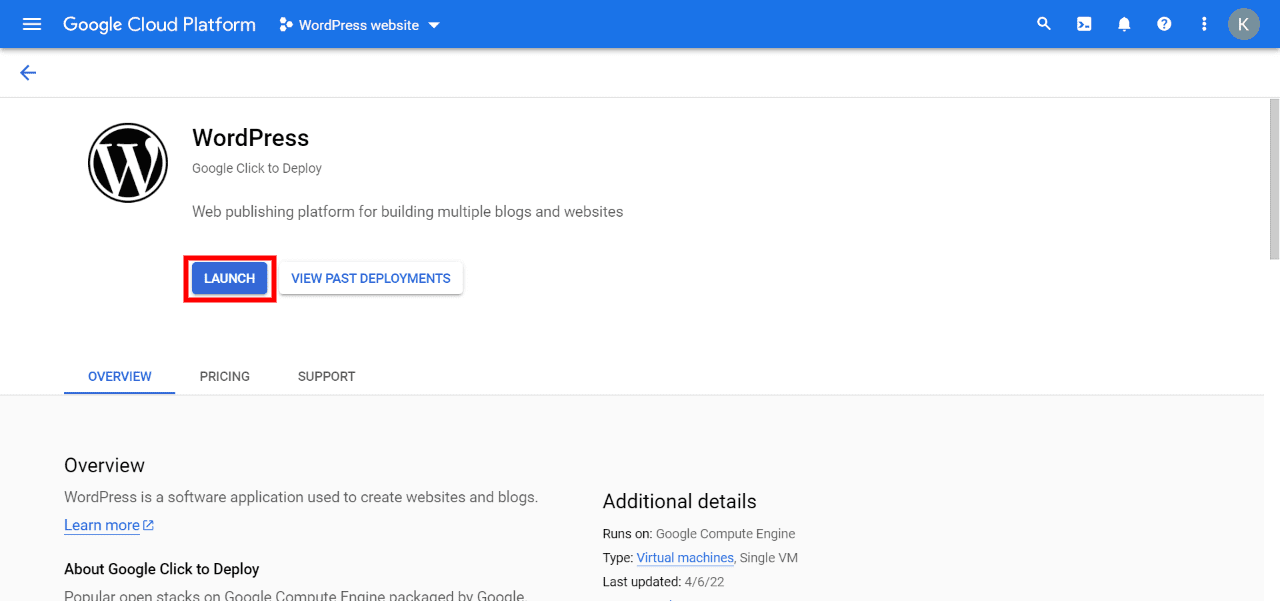Open the Virtual machines link
This screenshot has width=1280, height=601.
pyautogui.click(x=685, y=558)
